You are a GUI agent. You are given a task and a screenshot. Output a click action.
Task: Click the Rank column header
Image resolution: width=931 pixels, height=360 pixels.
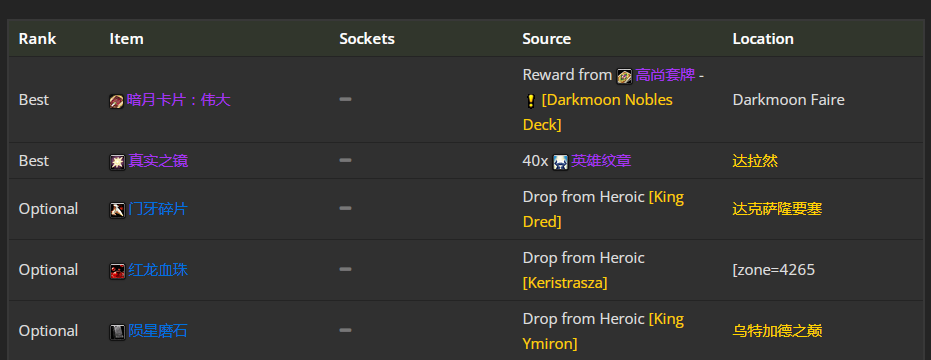click(x=37, y=39)
